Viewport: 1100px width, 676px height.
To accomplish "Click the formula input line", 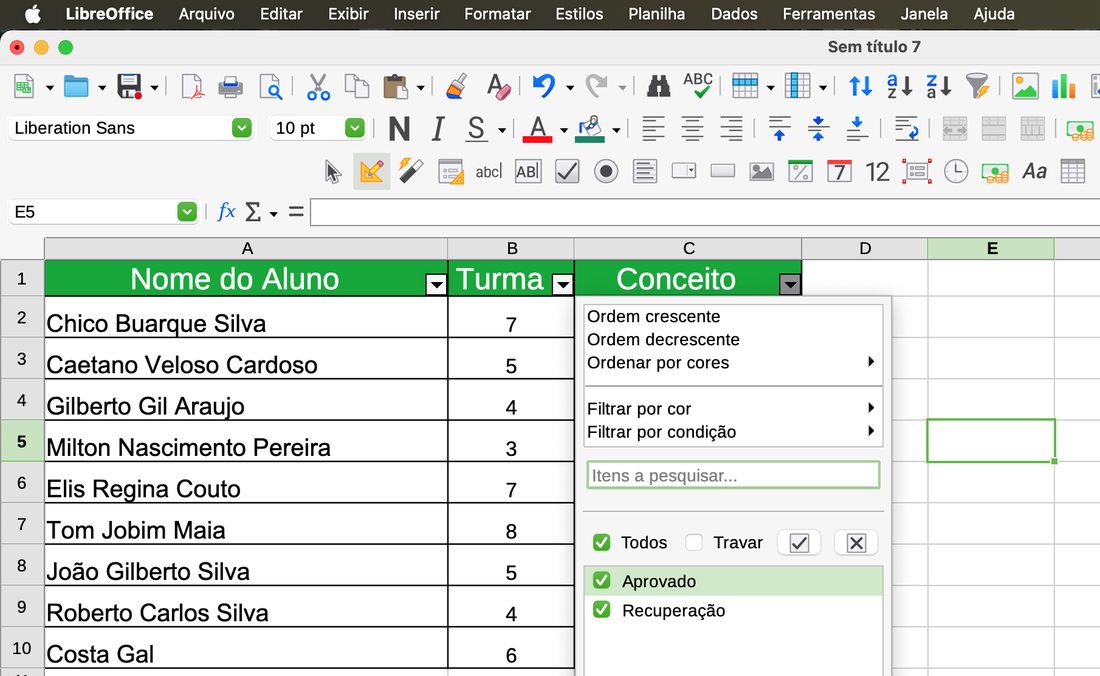I will pos(705,212).
